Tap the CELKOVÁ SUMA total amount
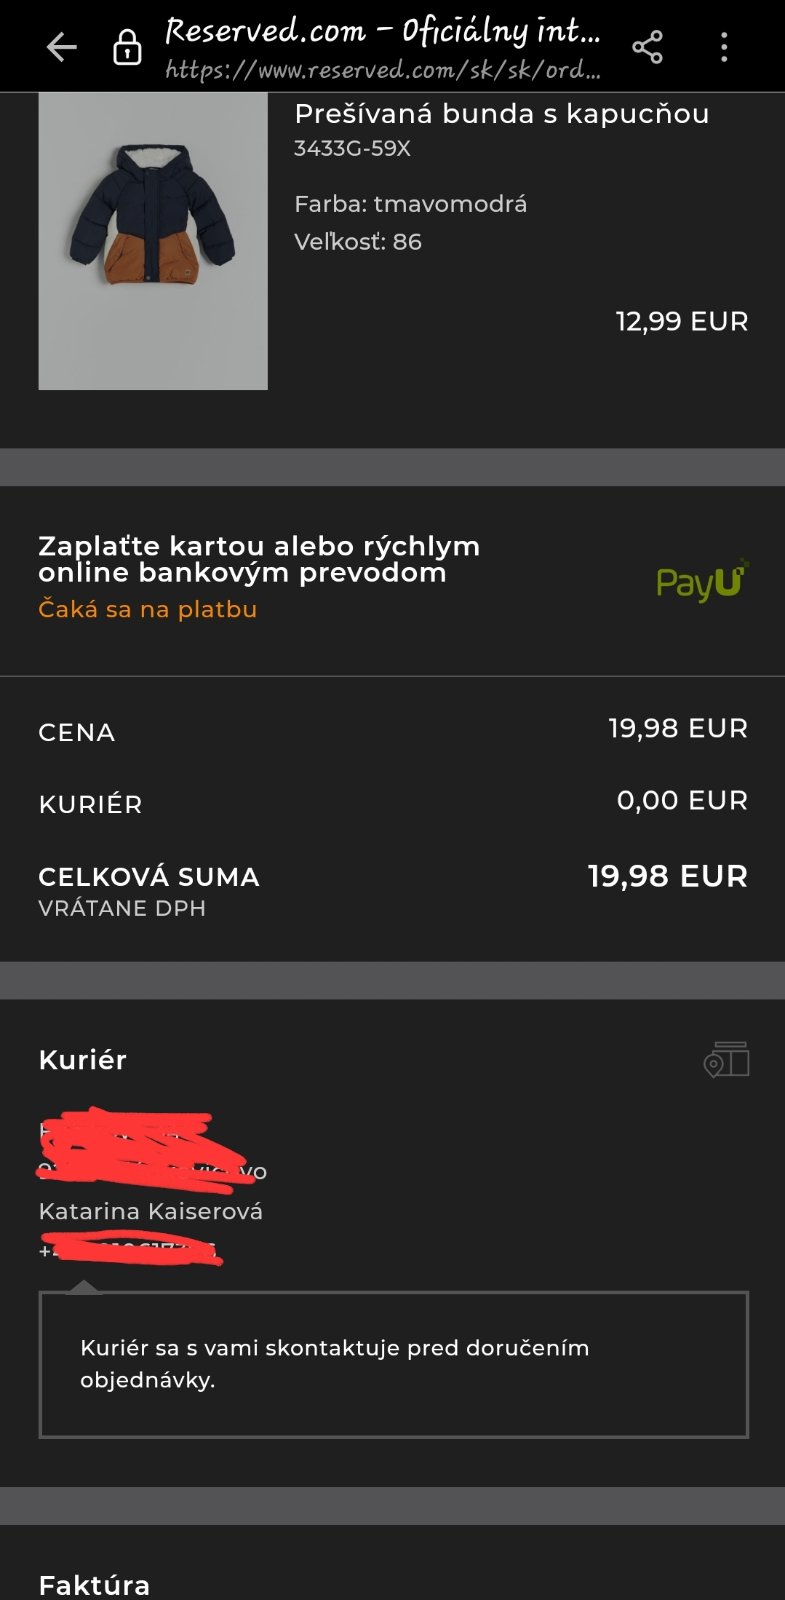 pos(667,876)
